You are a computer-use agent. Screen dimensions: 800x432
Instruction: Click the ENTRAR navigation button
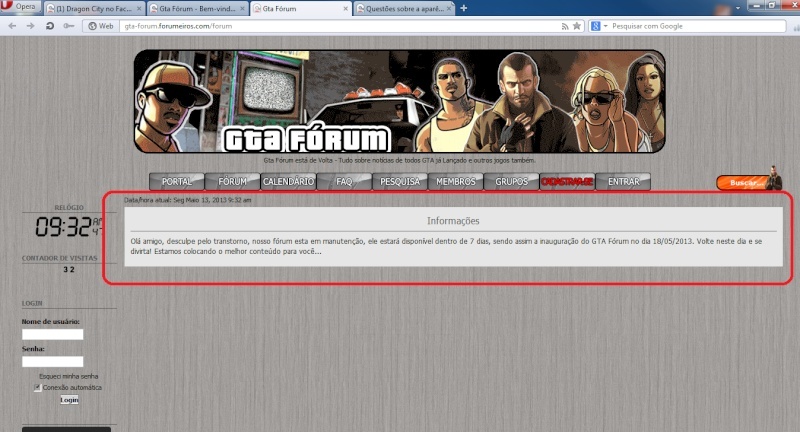tap(623, 182)
